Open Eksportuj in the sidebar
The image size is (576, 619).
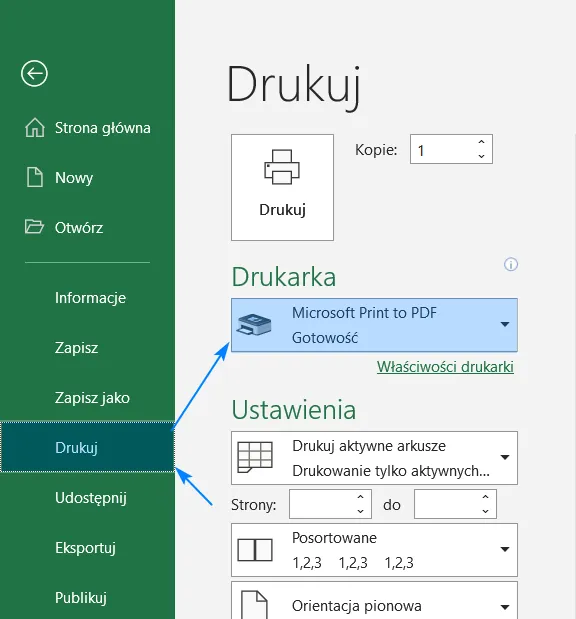coord(87,548)
